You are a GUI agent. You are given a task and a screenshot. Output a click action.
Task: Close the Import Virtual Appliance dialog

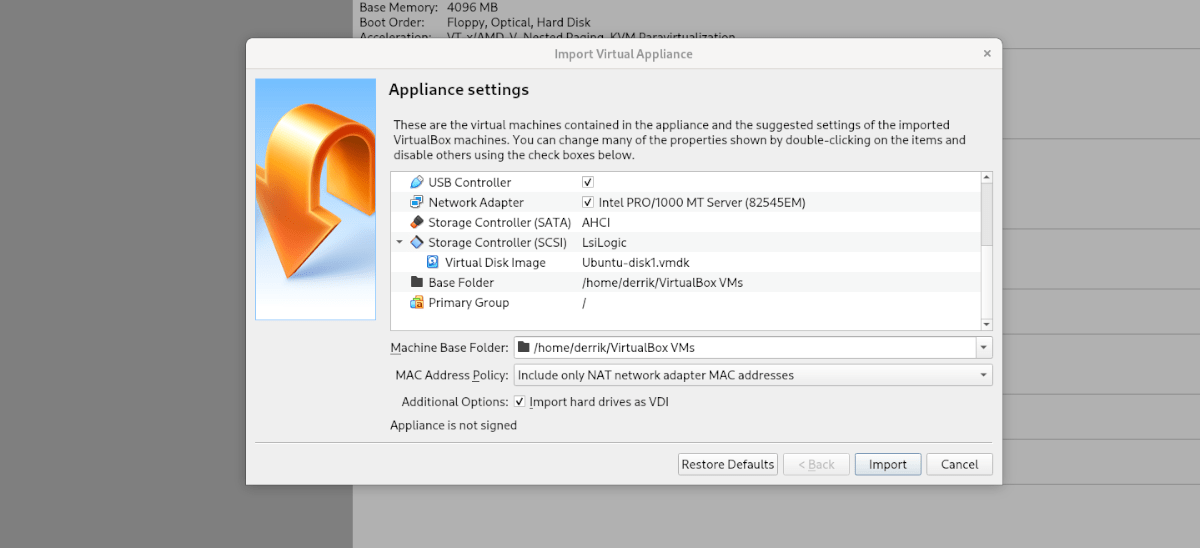point(987,54)
